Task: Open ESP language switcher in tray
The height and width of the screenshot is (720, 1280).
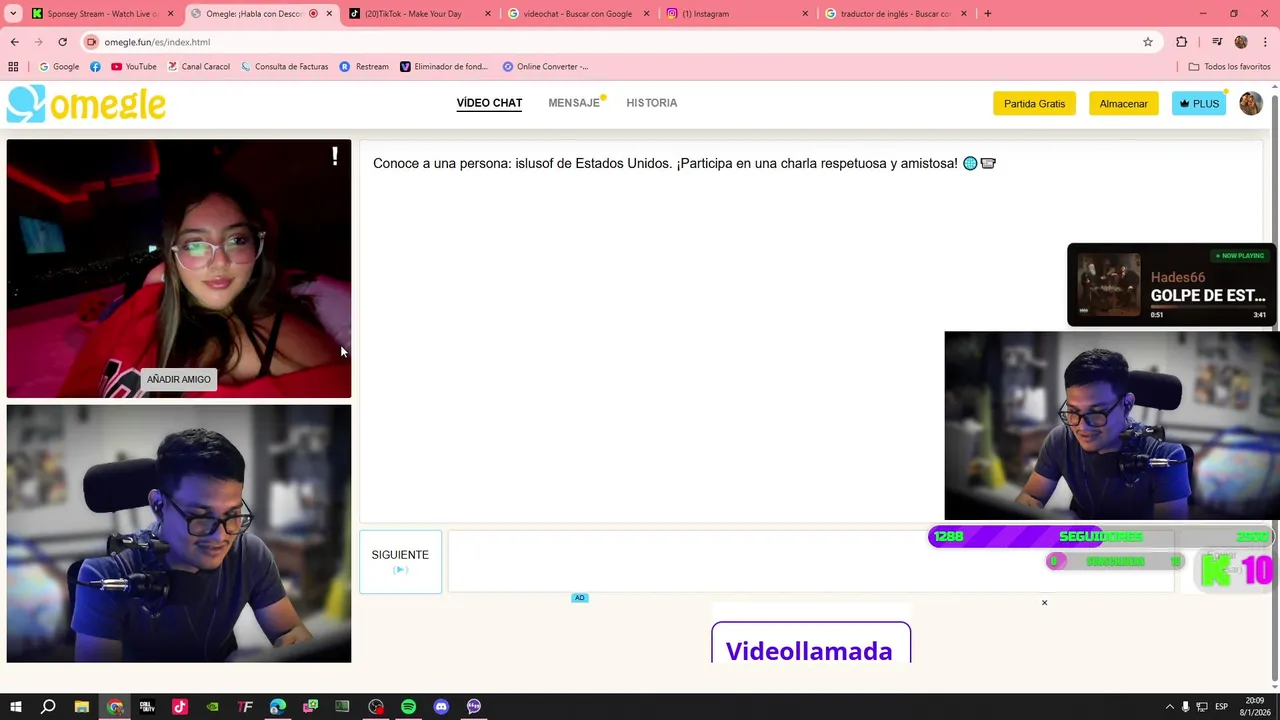Action: (1222, 707)
